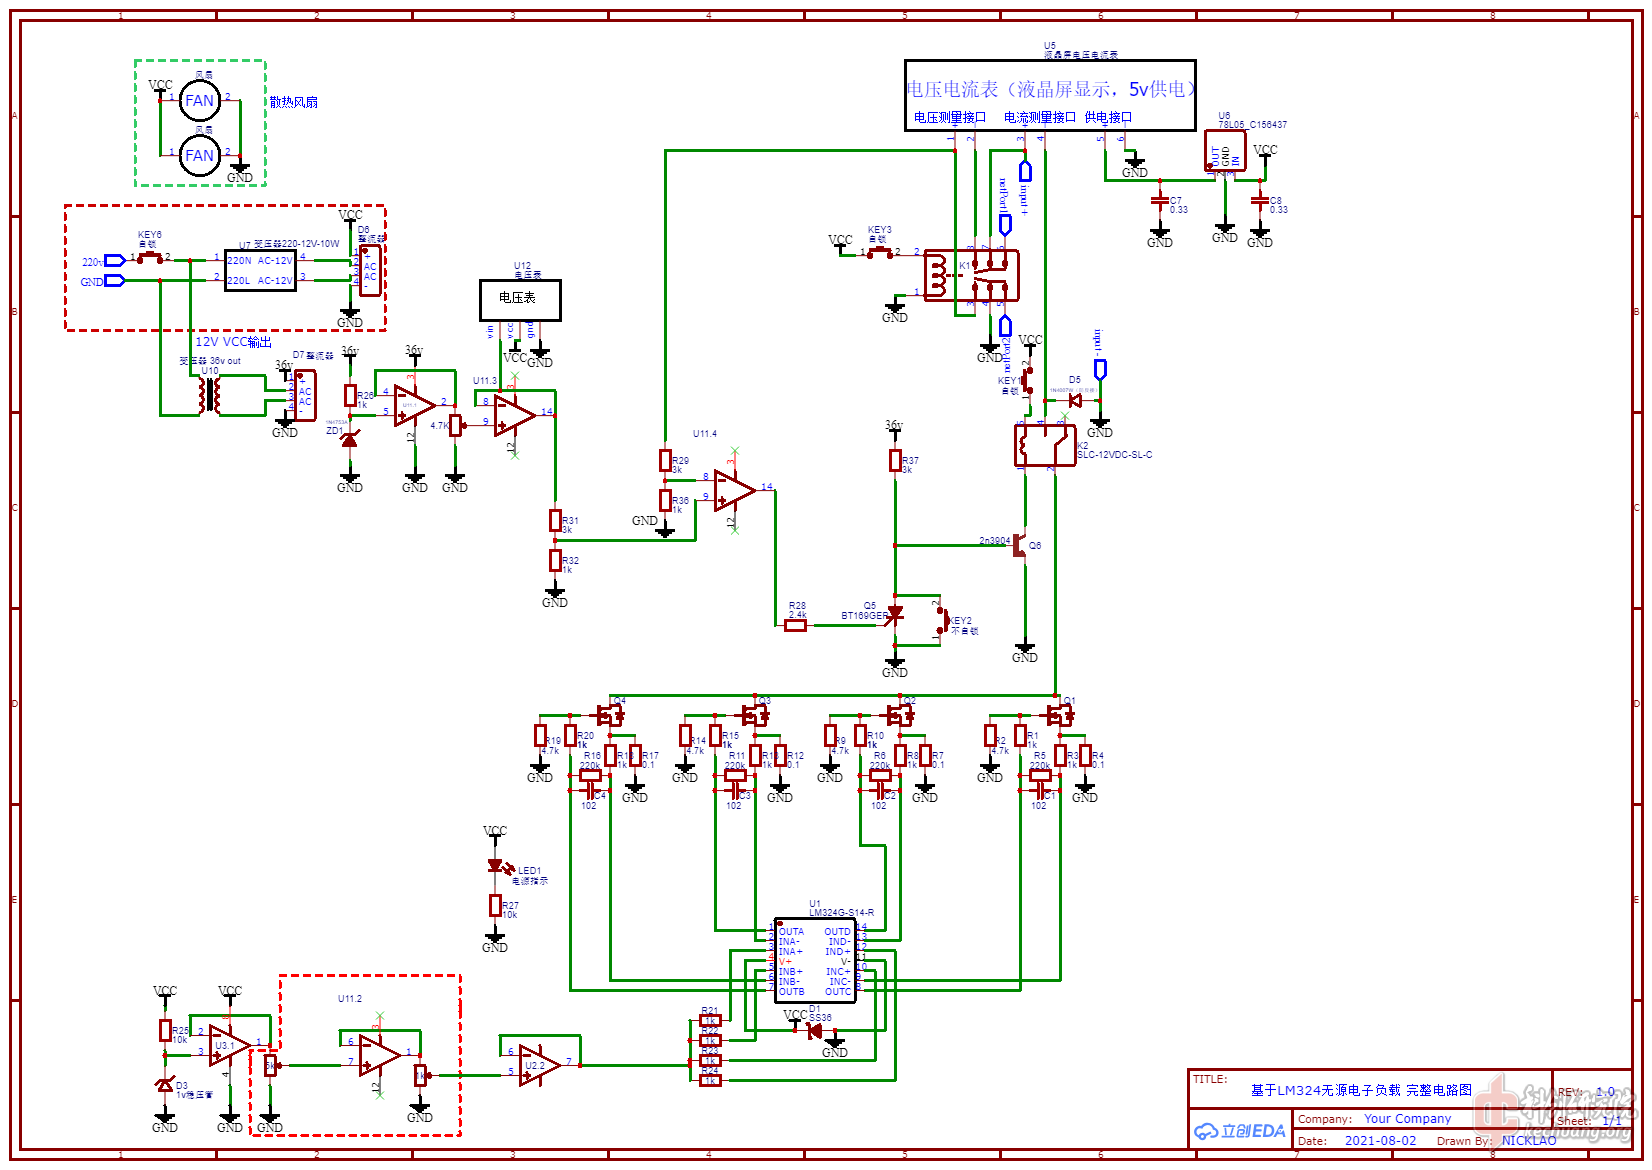Select the LM324 U1 chip
1652x1170 pixels.
(814, 960)
